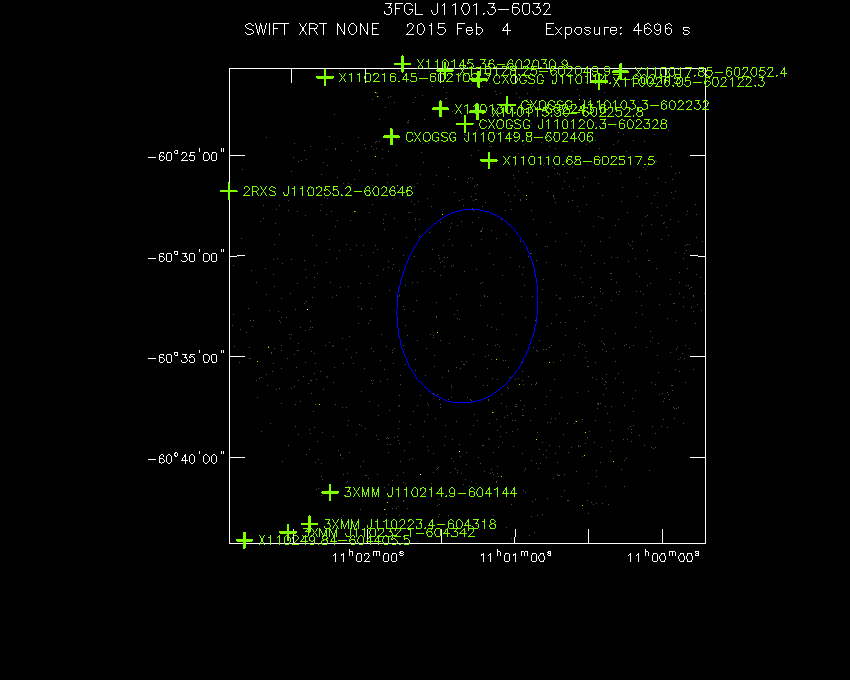Viewport: 850px width, 680px height.
Task: Click the label CXOGSG J110149.8-602406
Action: tap(499, 137)
